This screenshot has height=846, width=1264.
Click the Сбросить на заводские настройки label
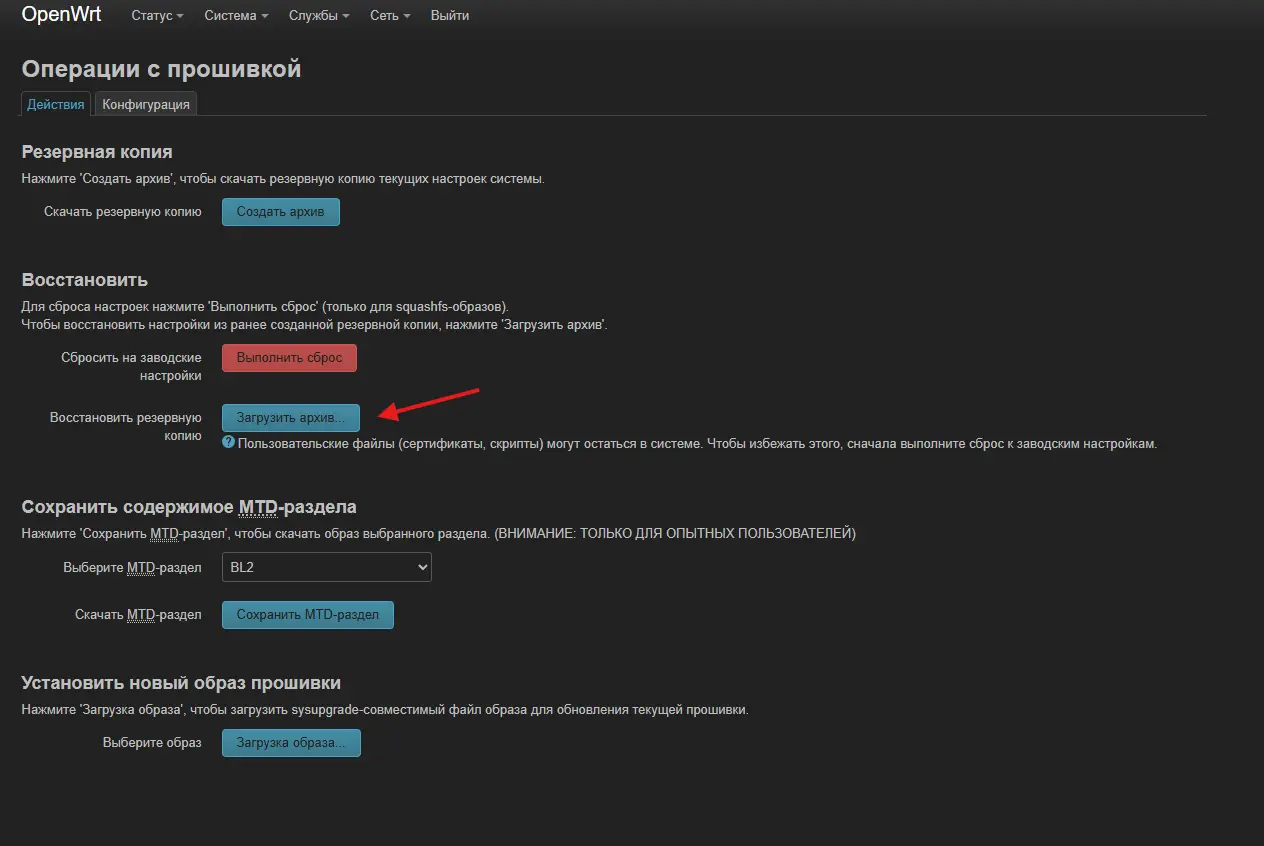point(131,367)
